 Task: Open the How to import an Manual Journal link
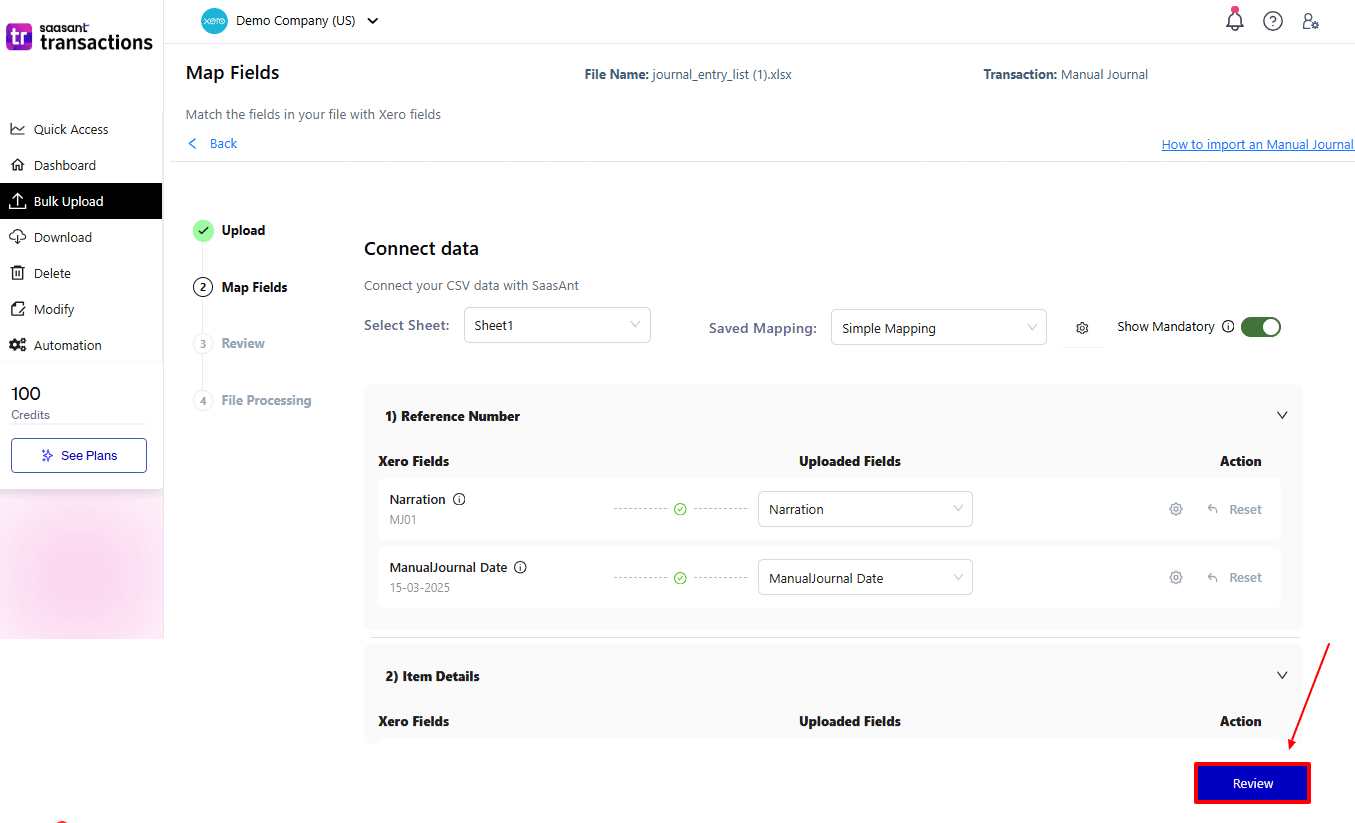[x=1257, y=144]
